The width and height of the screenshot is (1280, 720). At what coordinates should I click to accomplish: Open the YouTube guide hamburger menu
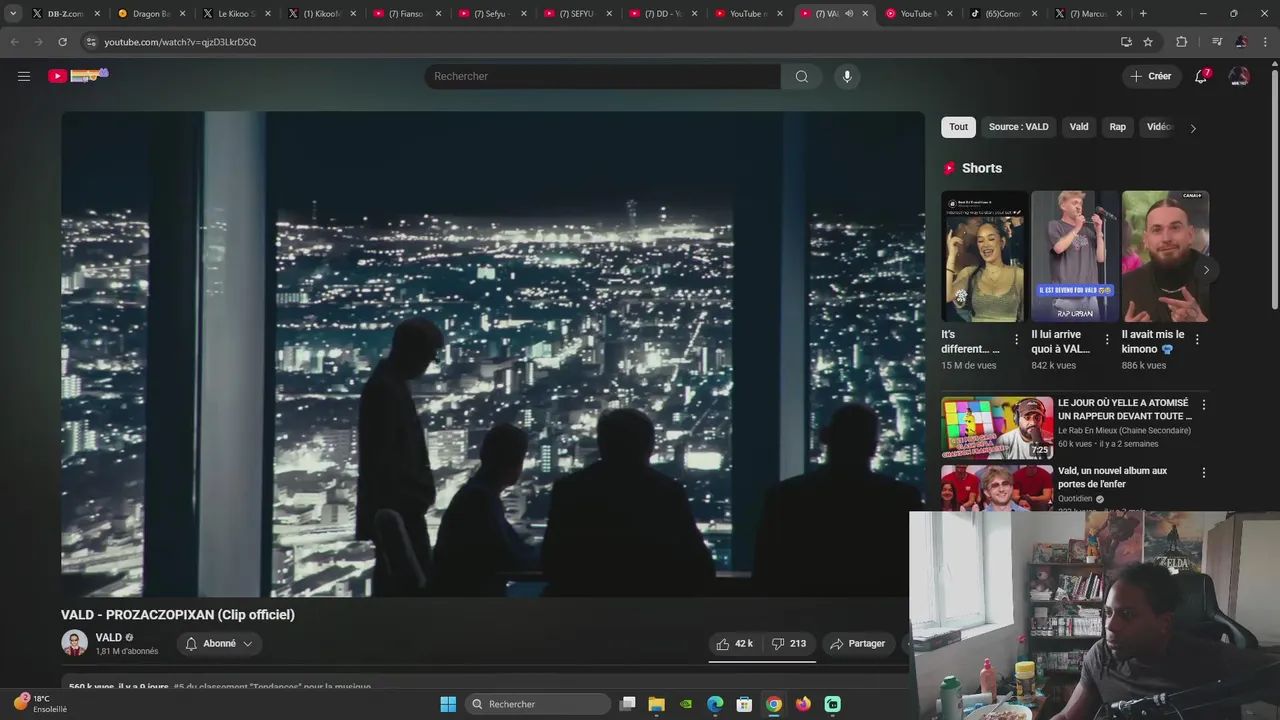[x=24, y=76]
